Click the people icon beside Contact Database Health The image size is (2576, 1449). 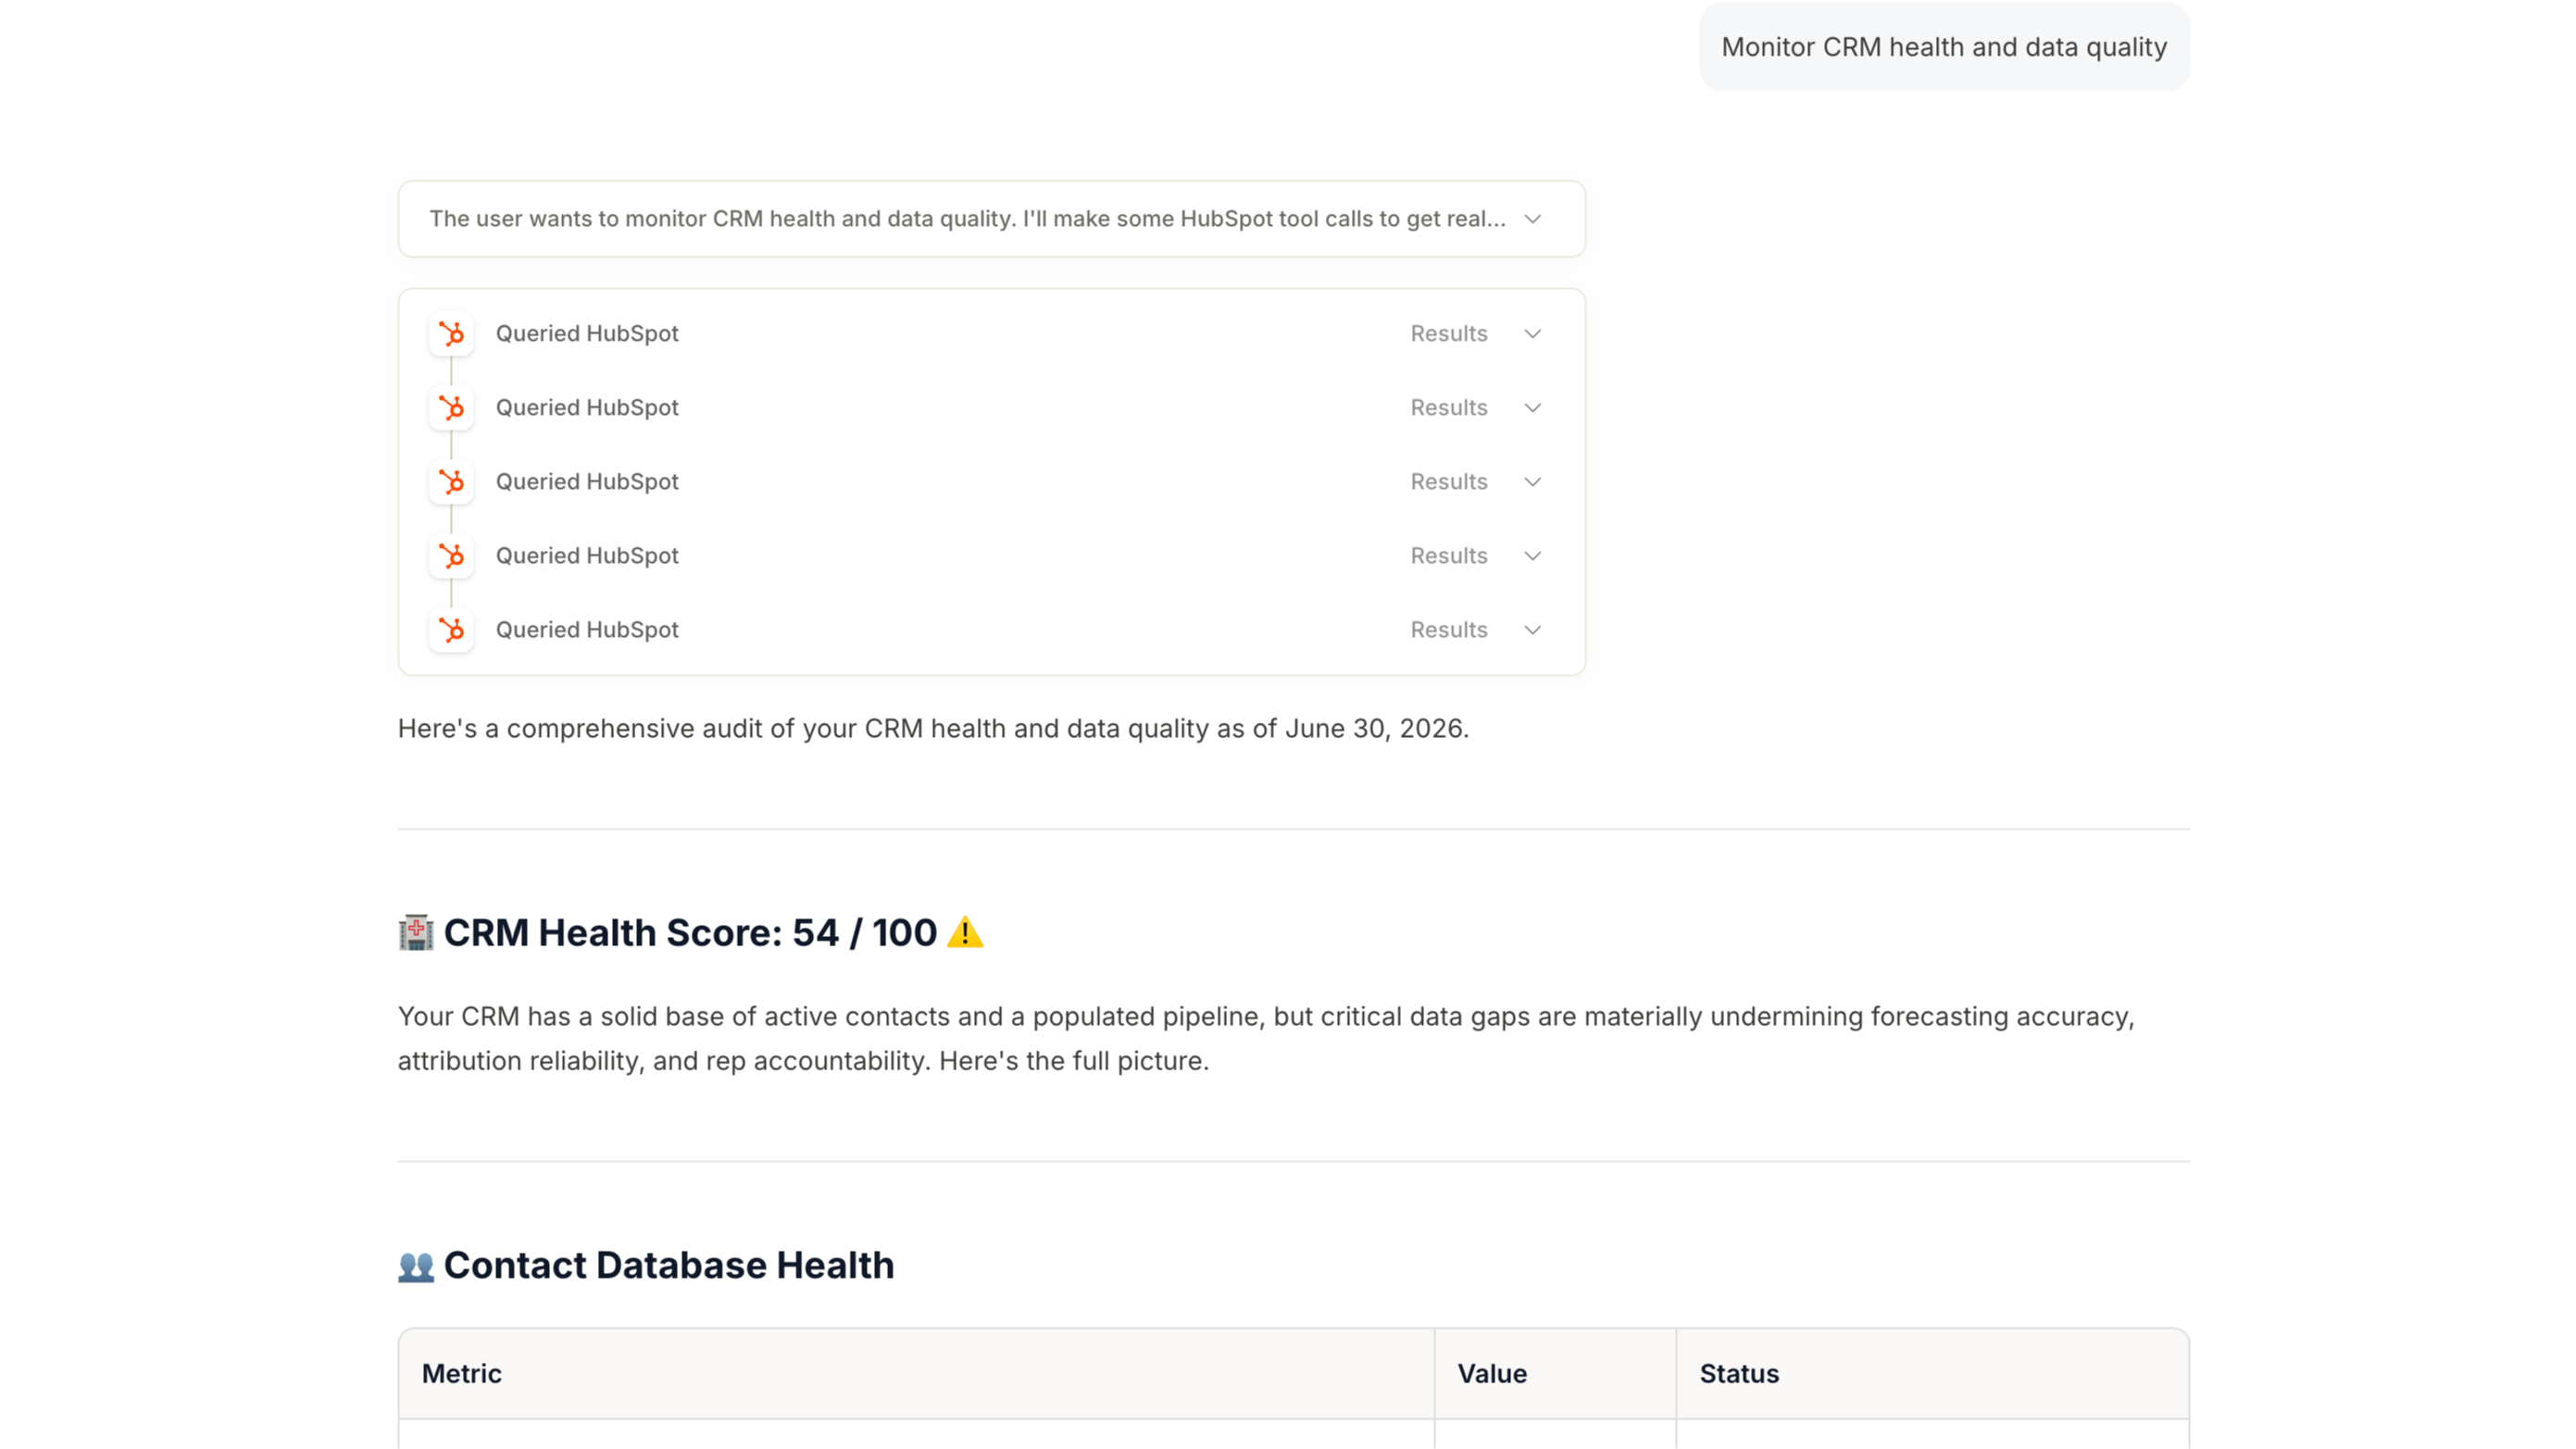[x=416, y=1266]
